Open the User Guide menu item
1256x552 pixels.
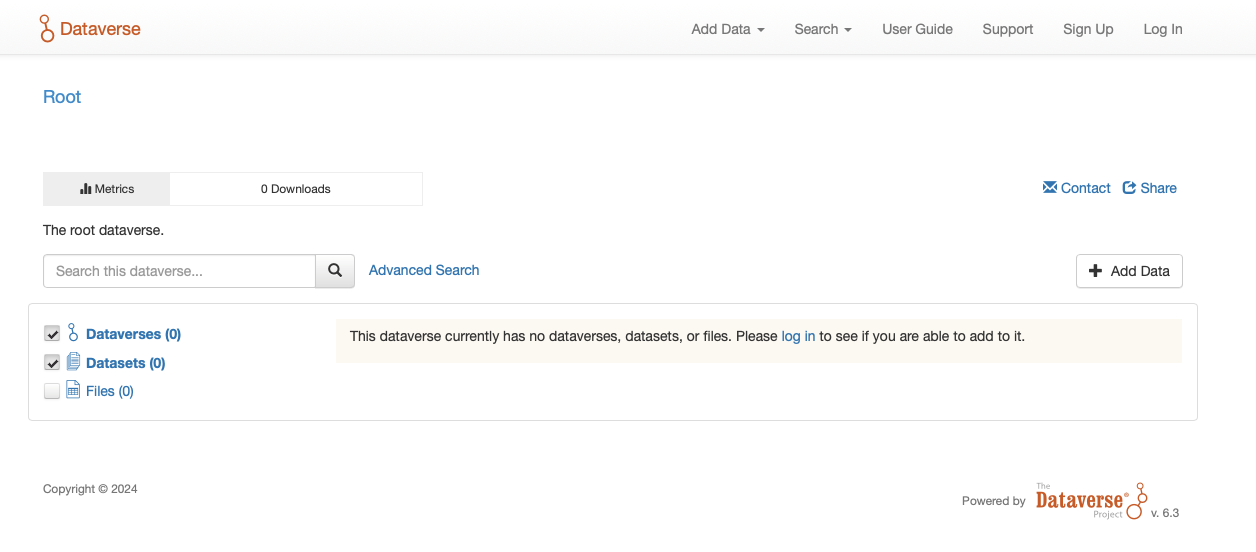coord(917,29)
